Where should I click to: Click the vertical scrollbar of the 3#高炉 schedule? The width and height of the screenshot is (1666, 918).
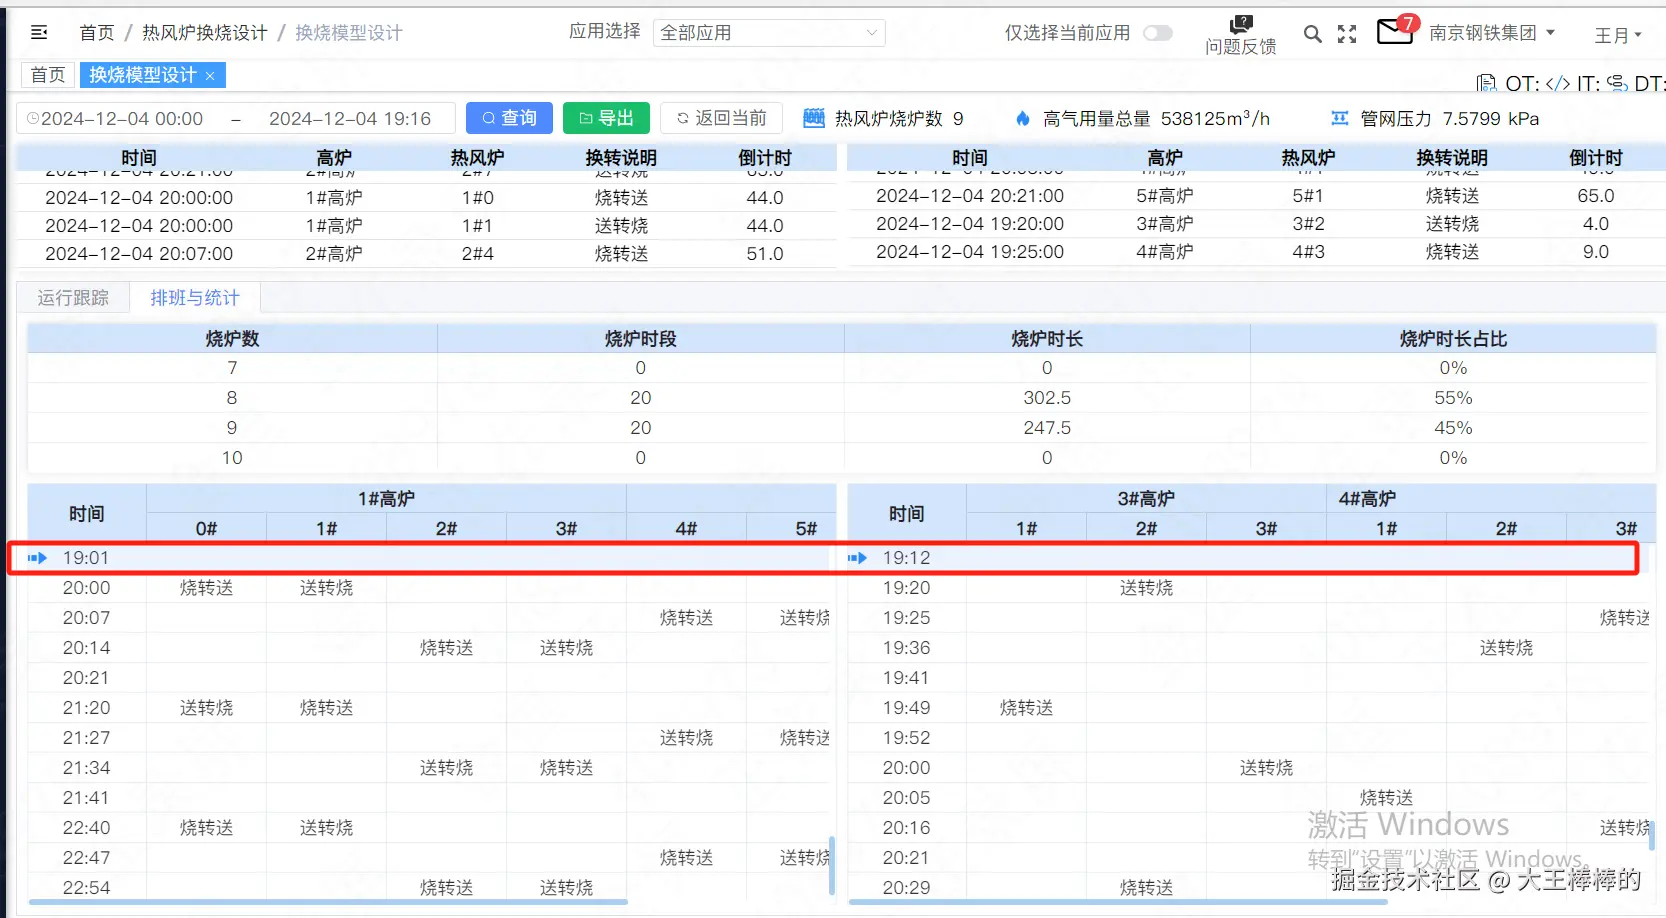pyautogui.click(x=1651, y=835)
